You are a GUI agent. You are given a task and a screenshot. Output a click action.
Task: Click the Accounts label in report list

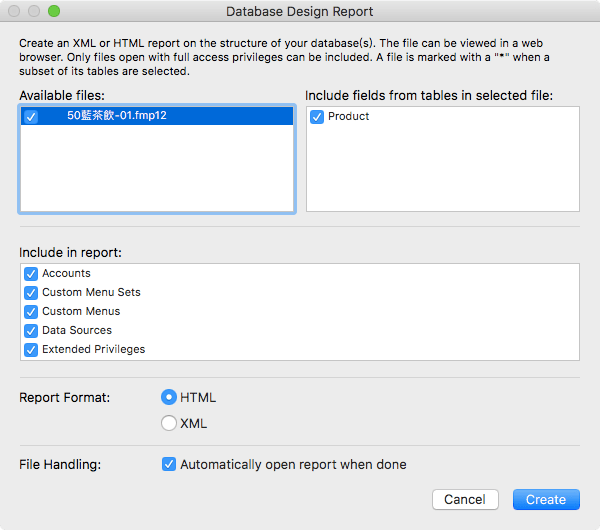66,274
